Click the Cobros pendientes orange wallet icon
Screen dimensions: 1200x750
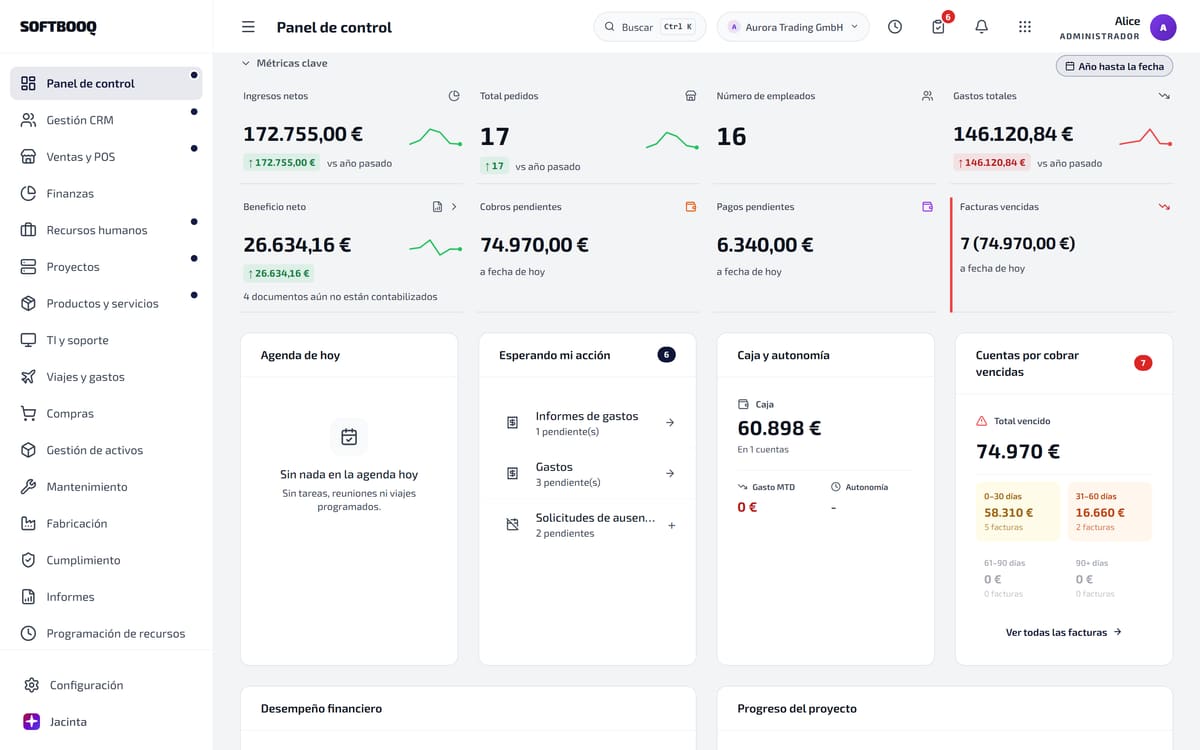pyautogui.click(x=690, y=207)
